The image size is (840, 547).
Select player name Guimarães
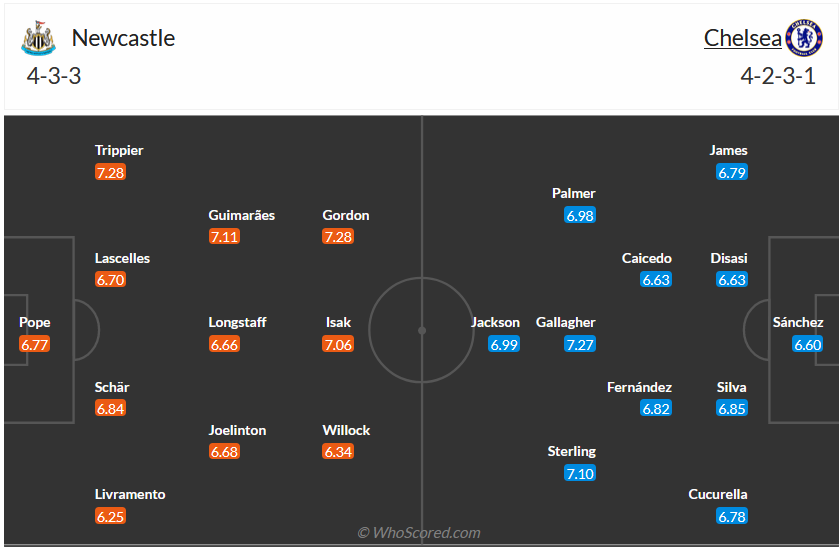pos(241,215)
